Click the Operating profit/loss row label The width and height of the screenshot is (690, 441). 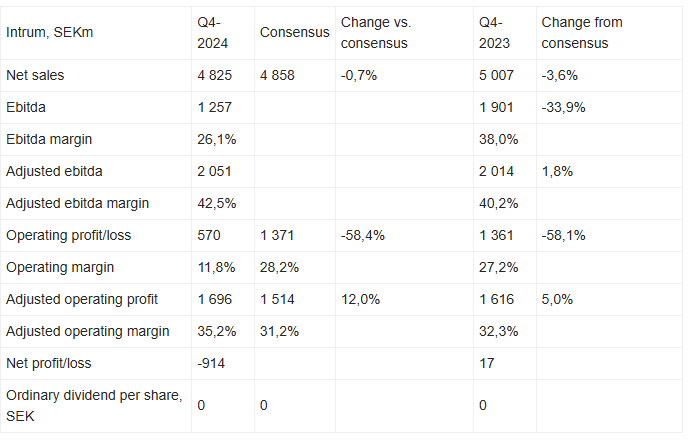pos(67,235)
